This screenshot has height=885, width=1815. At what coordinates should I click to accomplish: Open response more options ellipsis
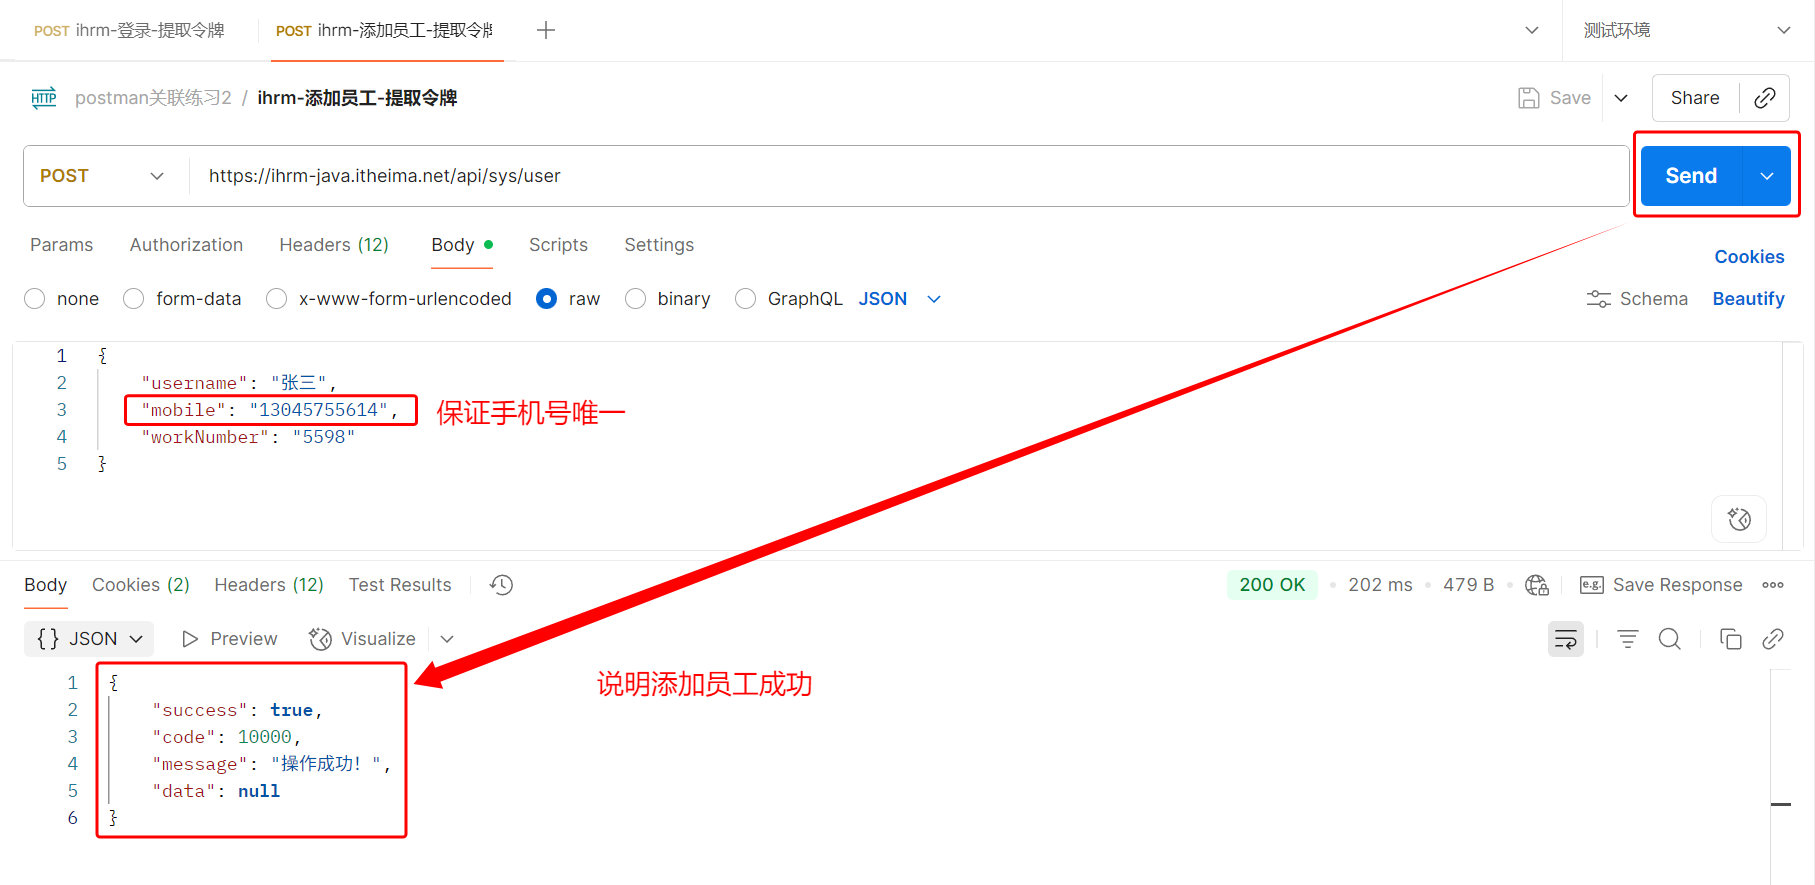[1773, 585]
